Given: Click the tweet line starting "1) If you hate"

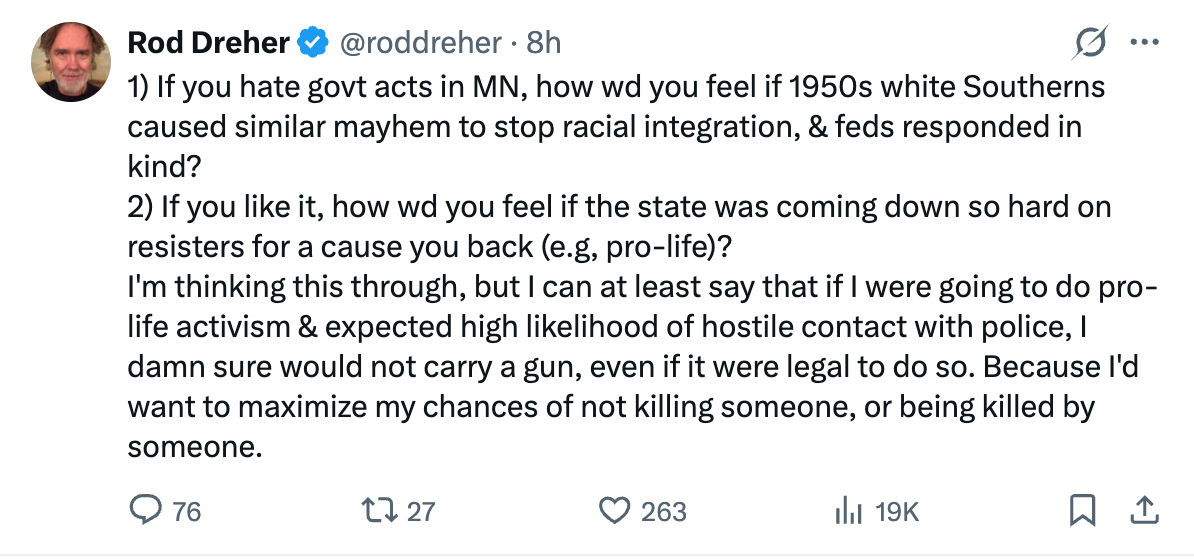Looking at the screenshot, I should click(616, 87).
